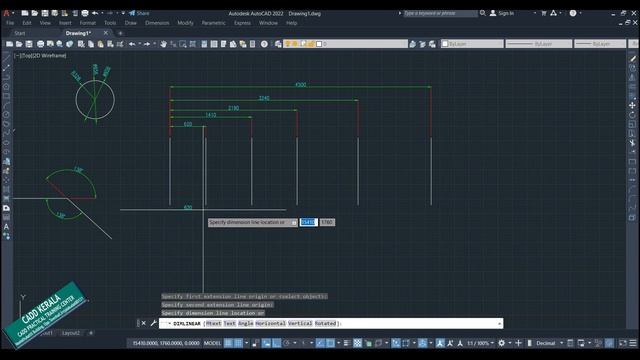640x360 pixels.
Task: Toggle Snap mode in status bar
Action: [x=238, y=343]
